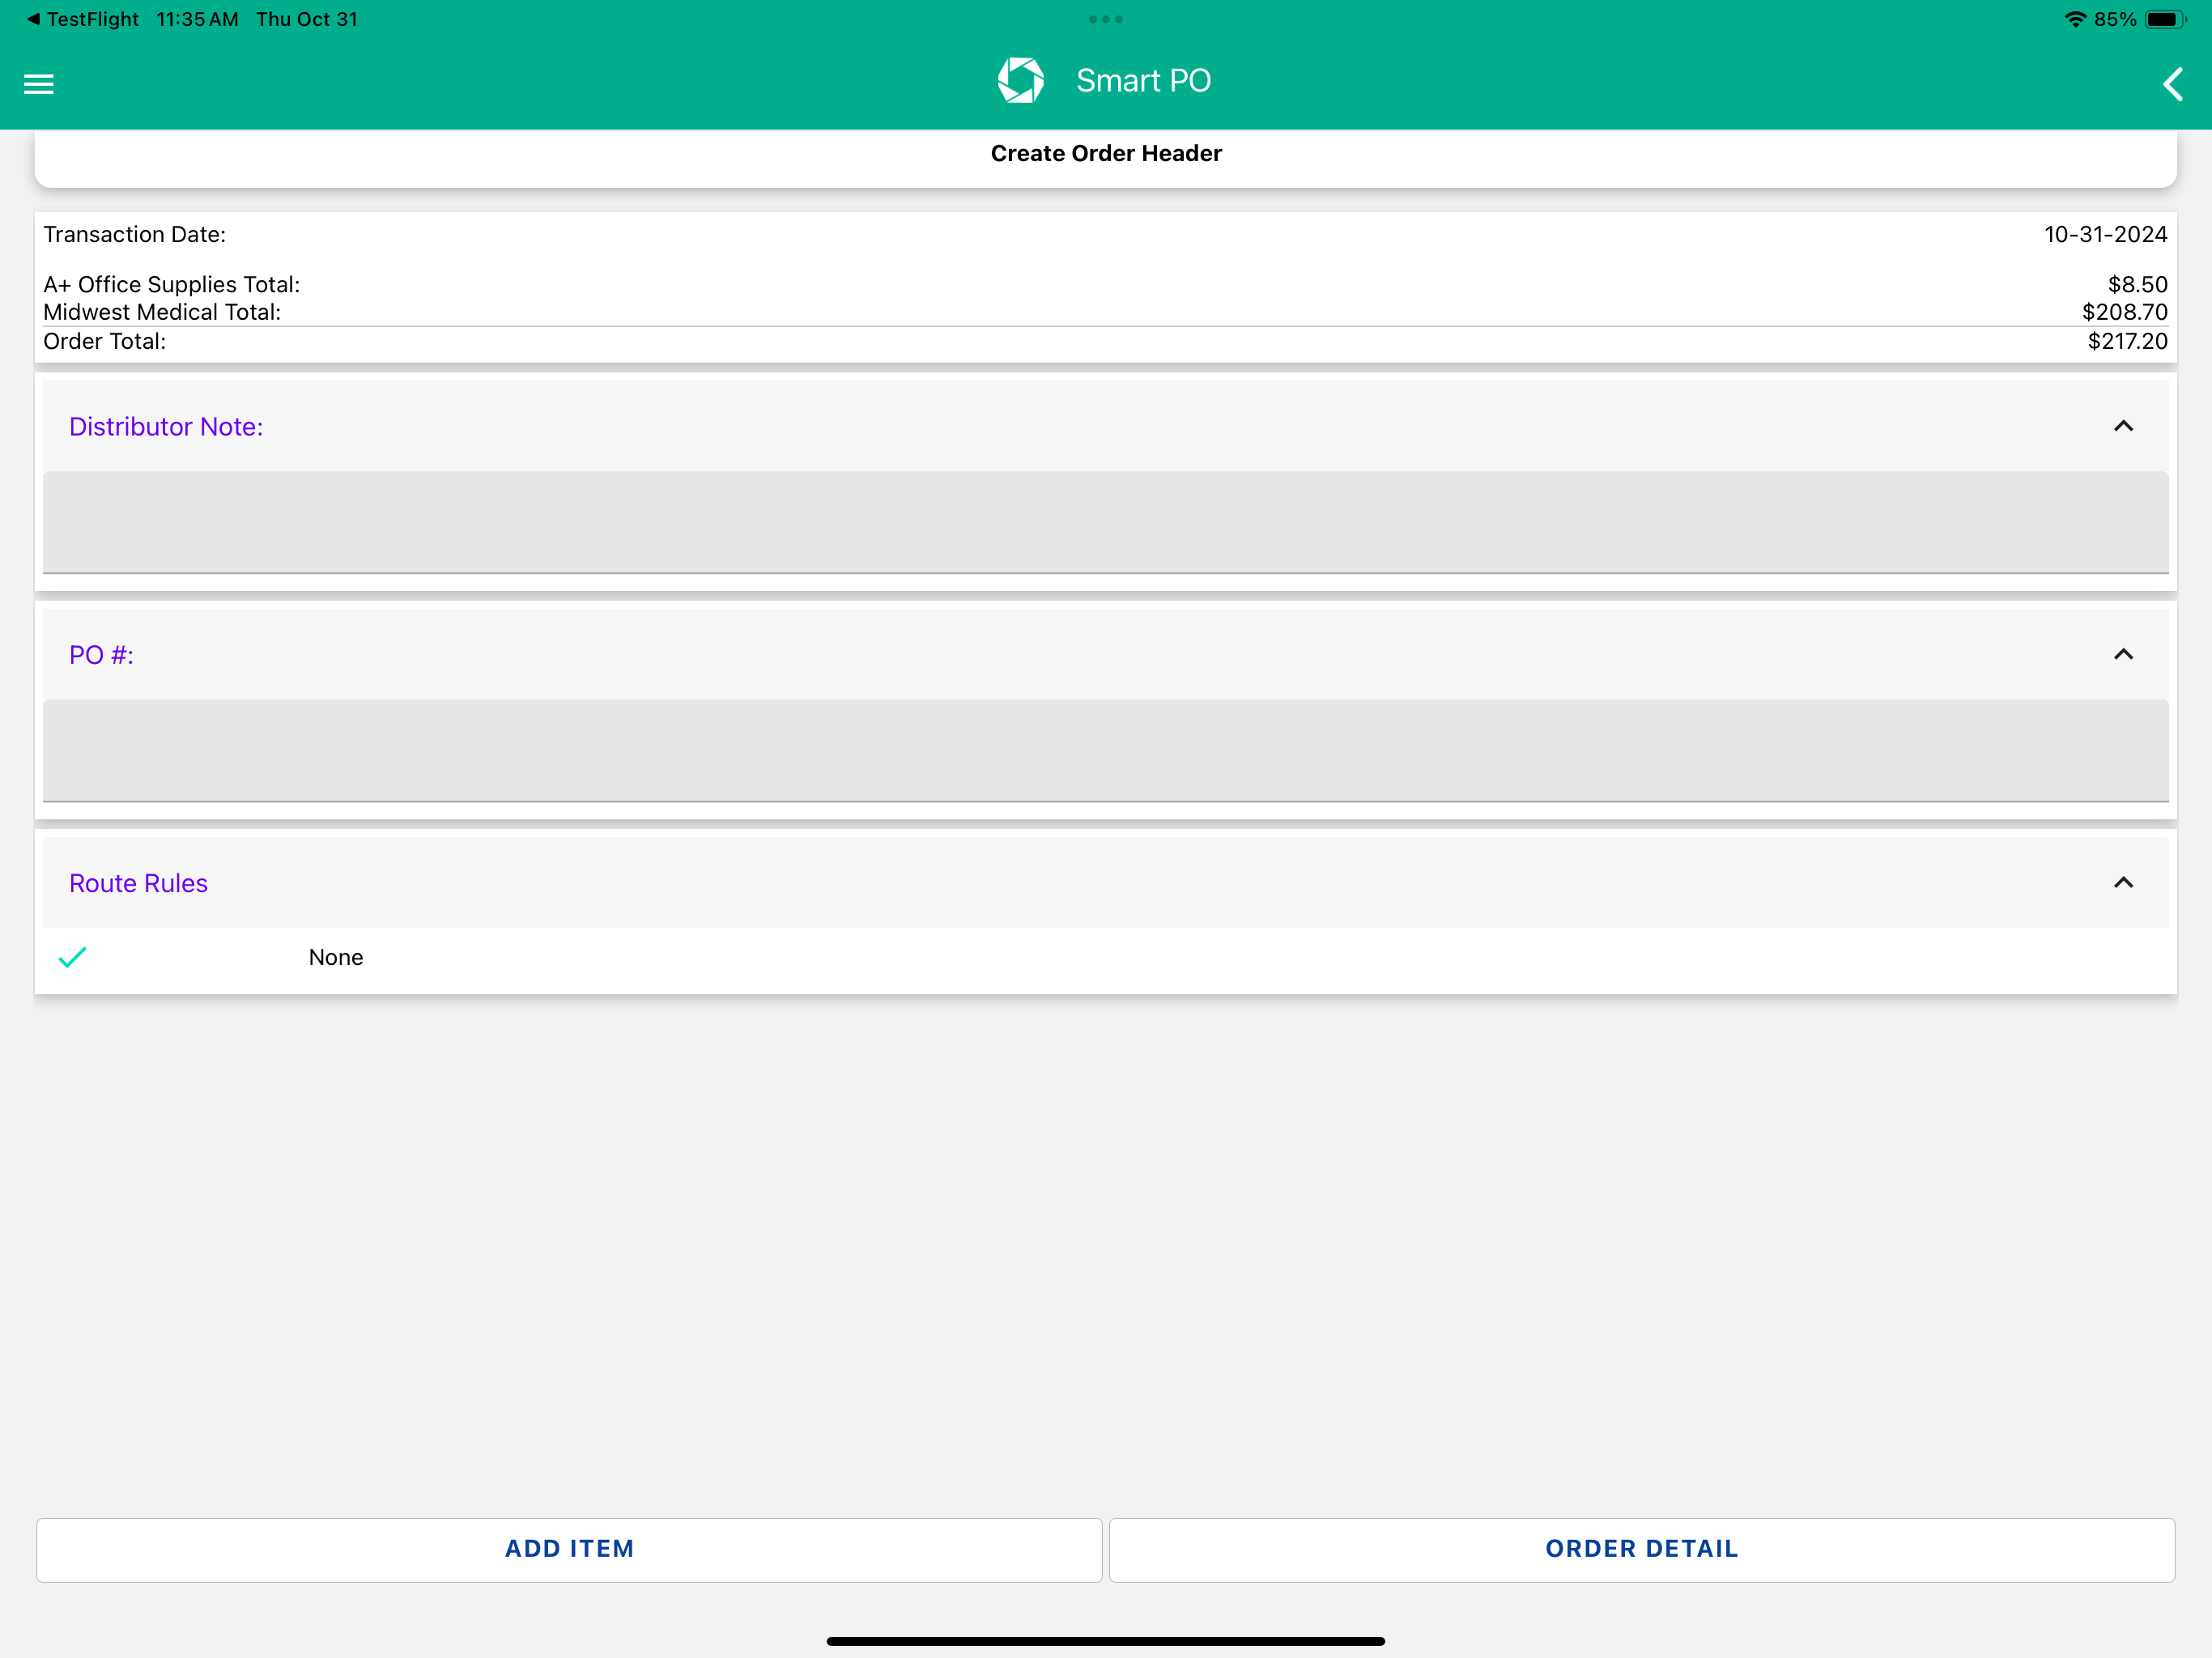Tap the Distributor Note heading
2212x1658 pixels.
[x=166, y=427]
